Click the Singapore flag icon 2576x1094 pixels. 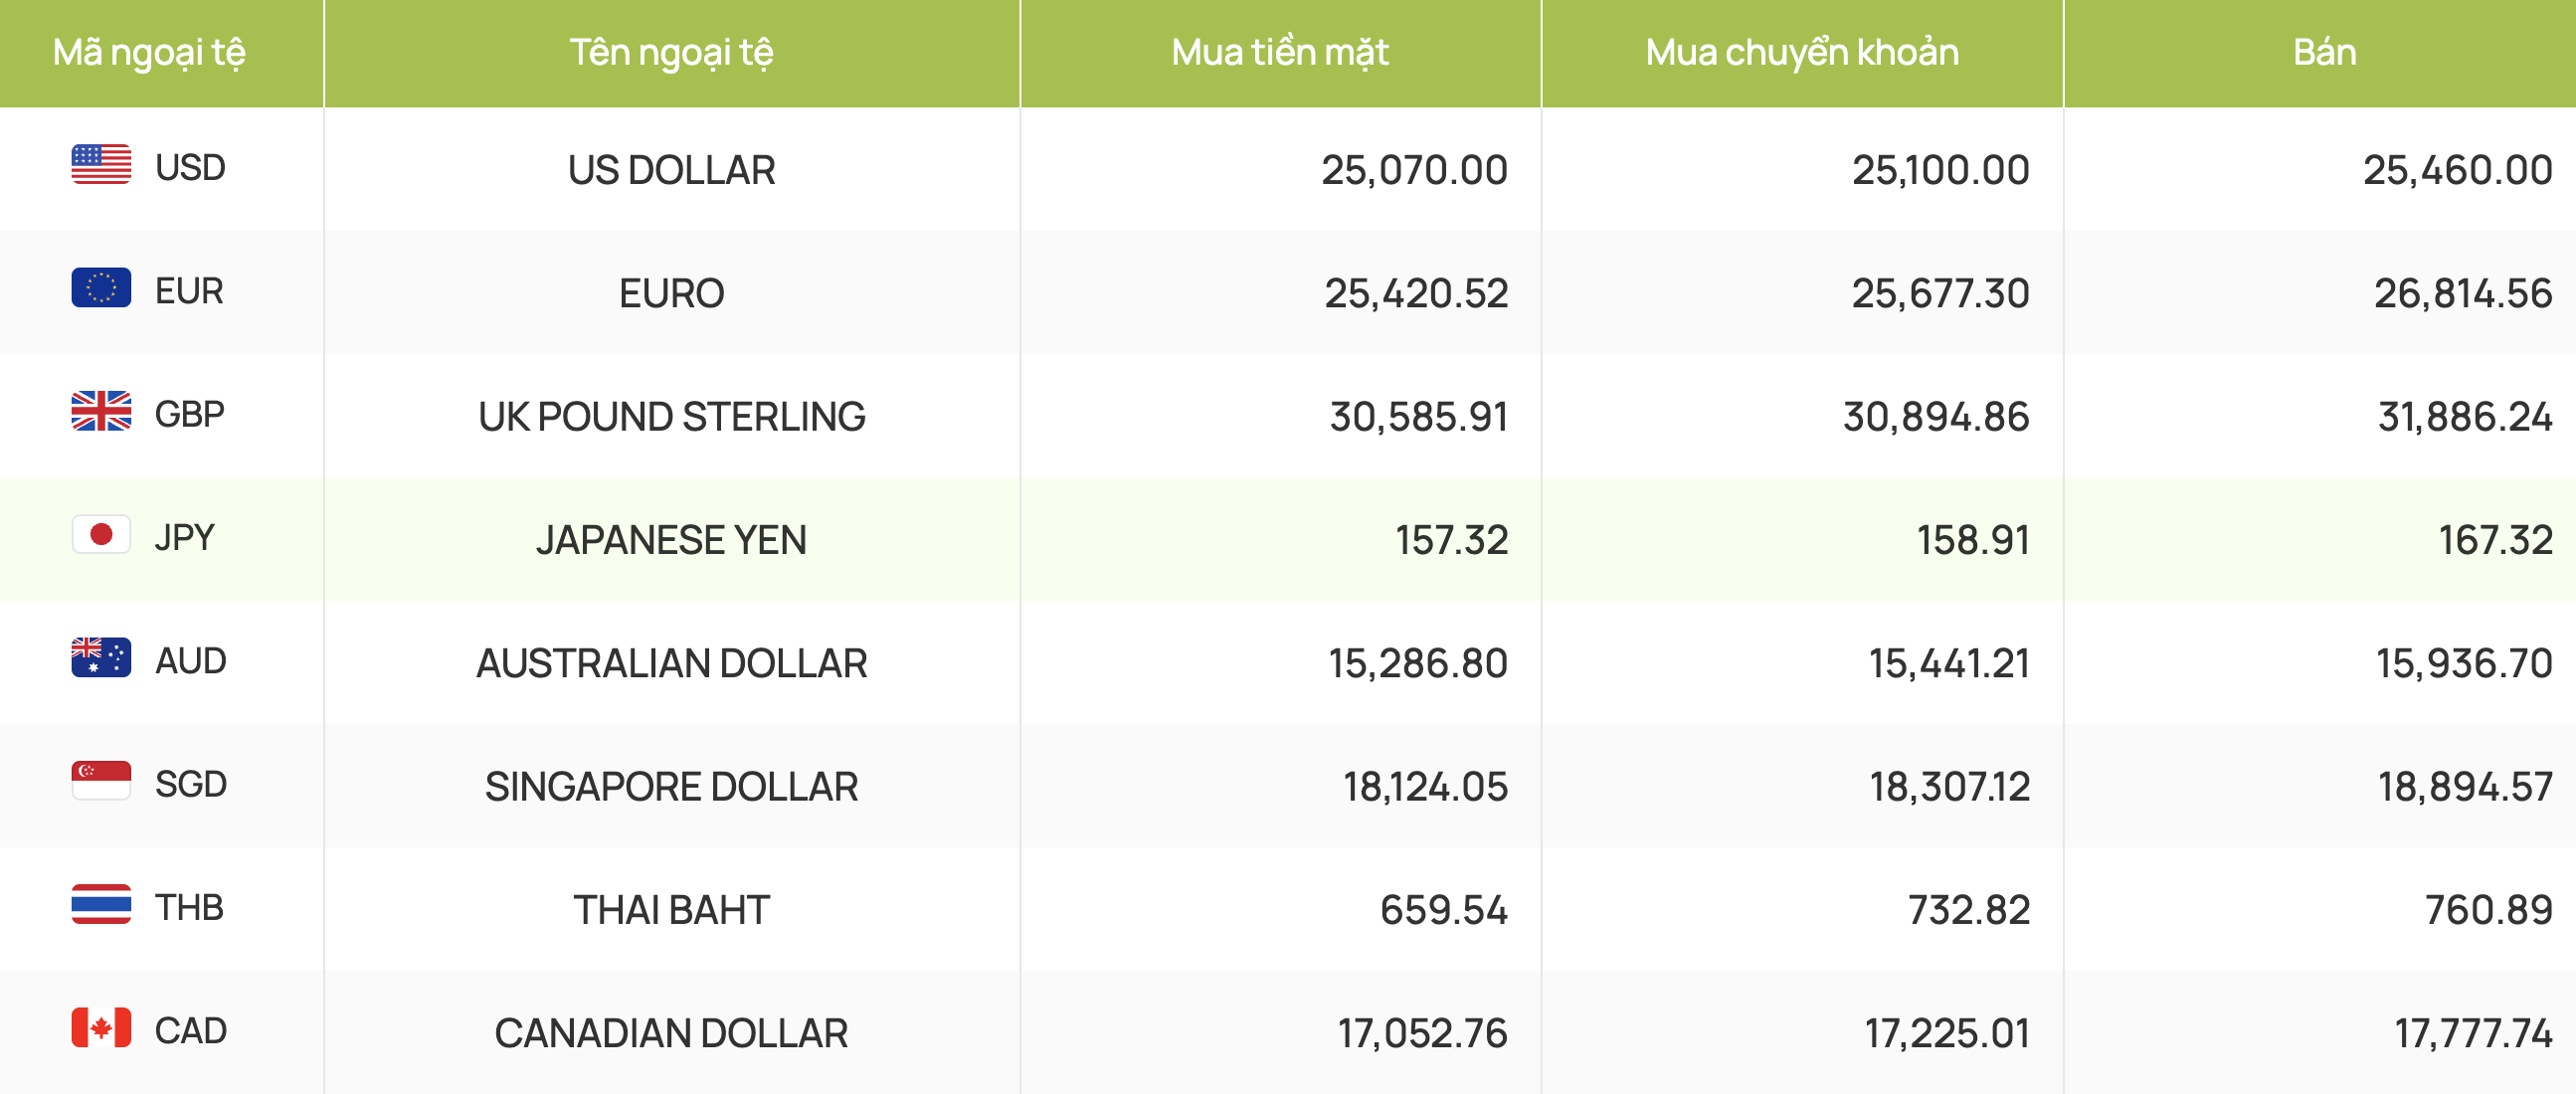(x=101, y=781)
